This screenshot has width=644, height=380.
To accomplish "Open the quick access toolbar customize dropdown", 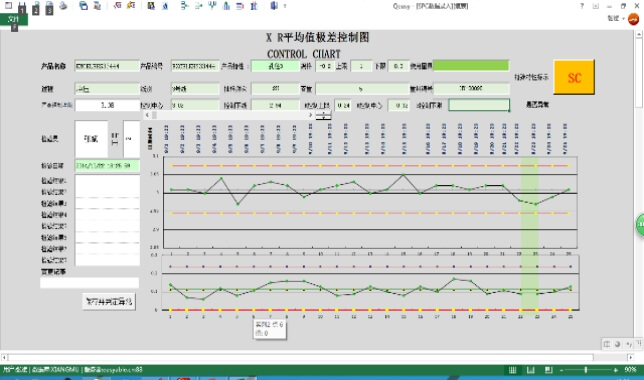I will [285, 6].
